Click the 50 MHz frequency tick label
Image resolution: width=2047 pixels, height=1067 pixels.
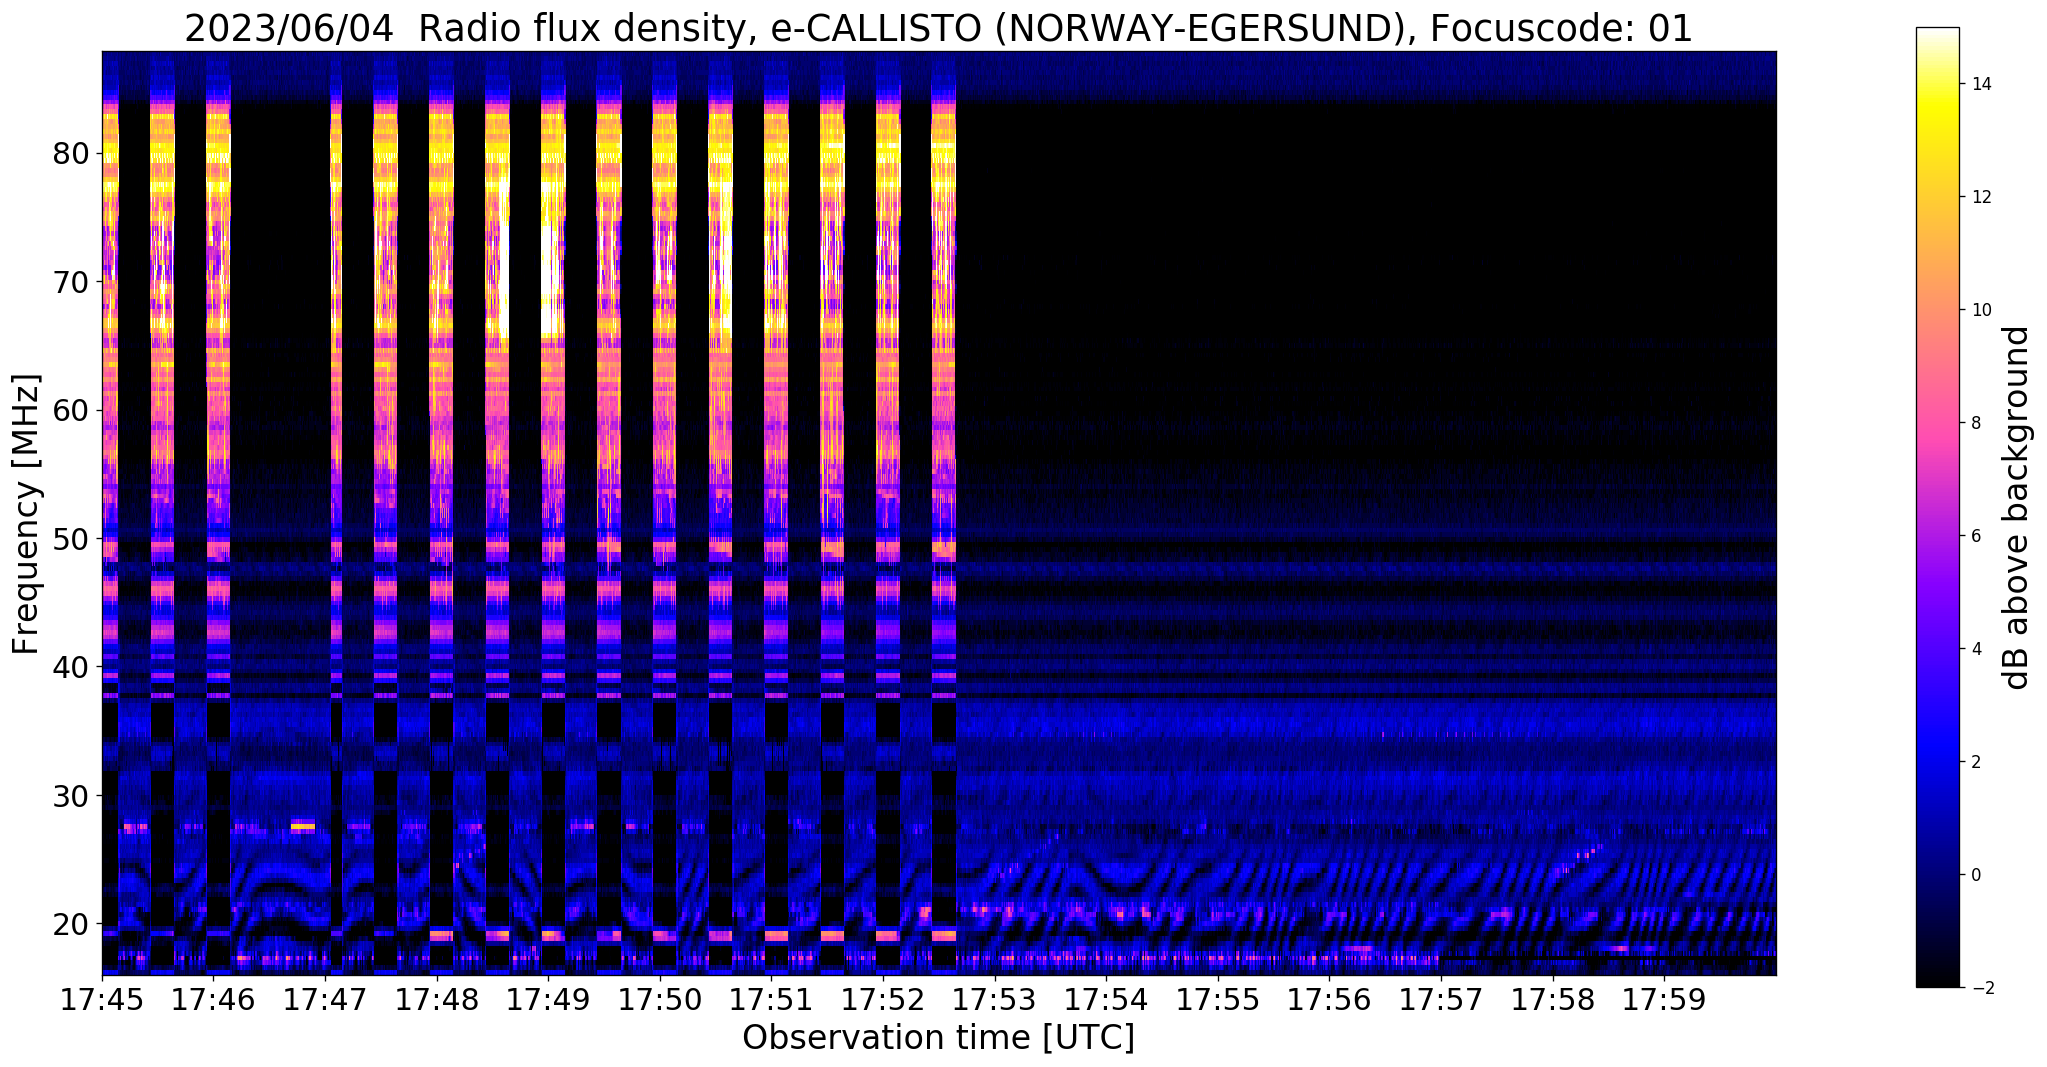(72, 539)
